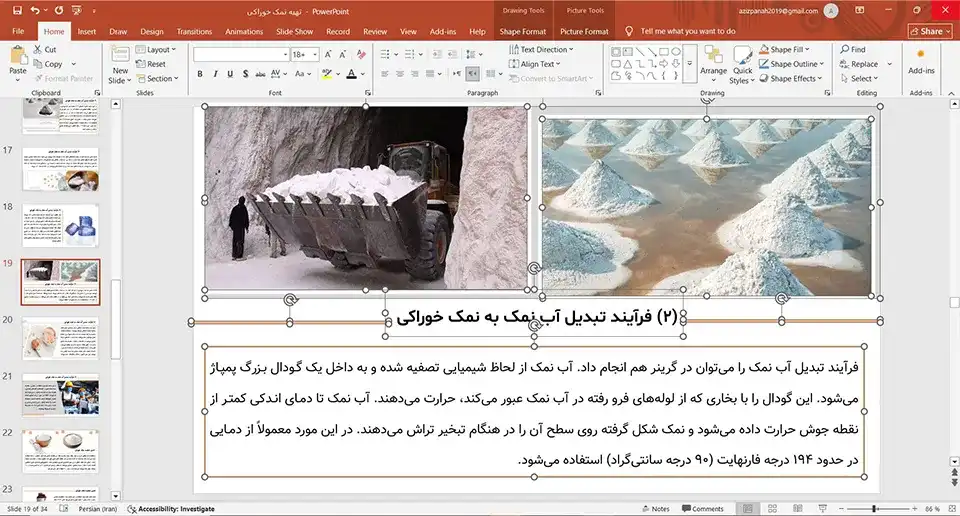Open the Insert tab
The image size is (960, 516).
pos(87,31)
